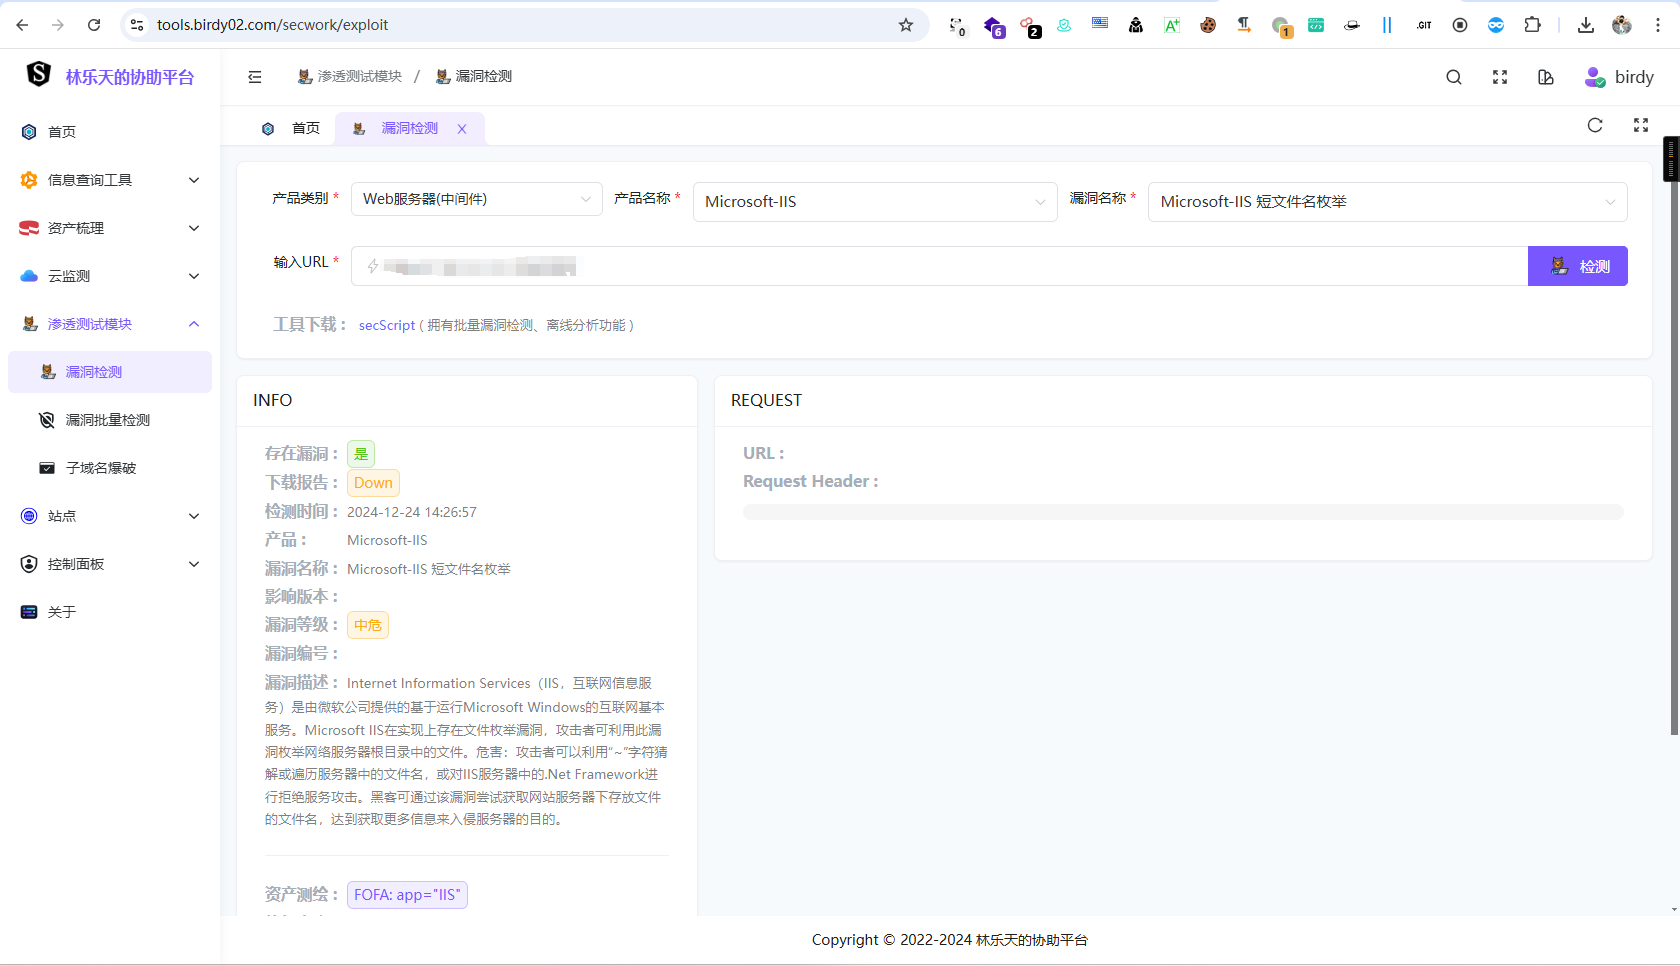Click the refresh icon in tab bar

[1595, 125]
